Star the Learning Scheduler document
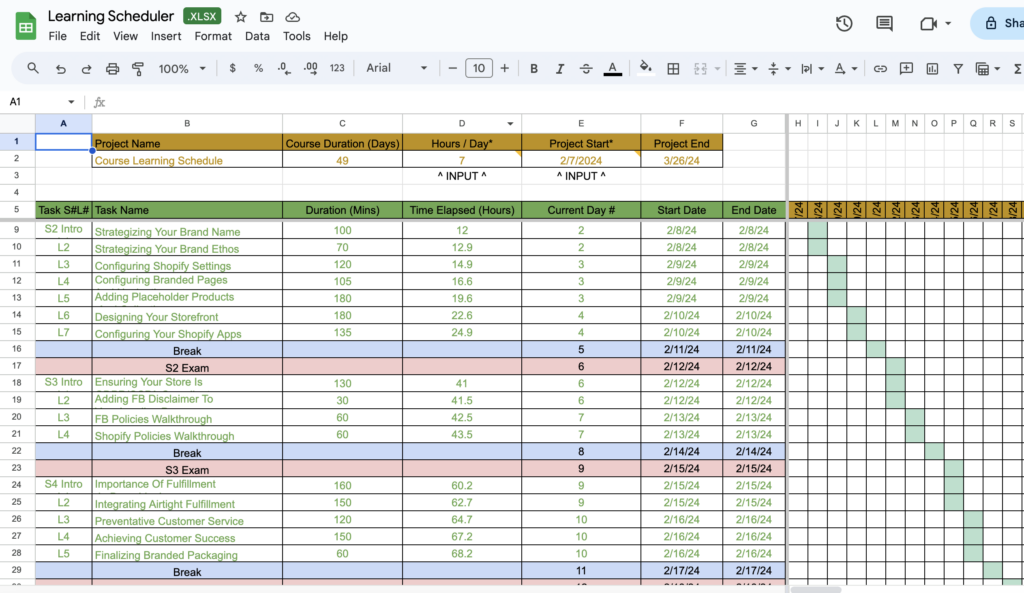 240,17
